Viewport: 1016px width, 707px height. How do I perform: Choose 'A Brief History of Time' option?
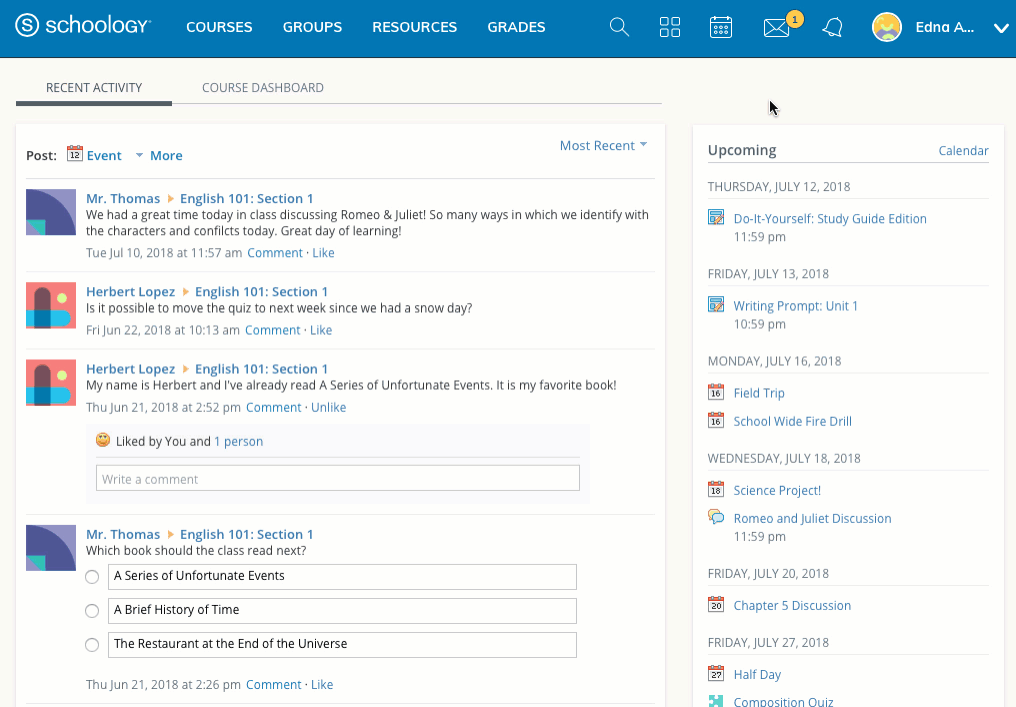(92, 611)
